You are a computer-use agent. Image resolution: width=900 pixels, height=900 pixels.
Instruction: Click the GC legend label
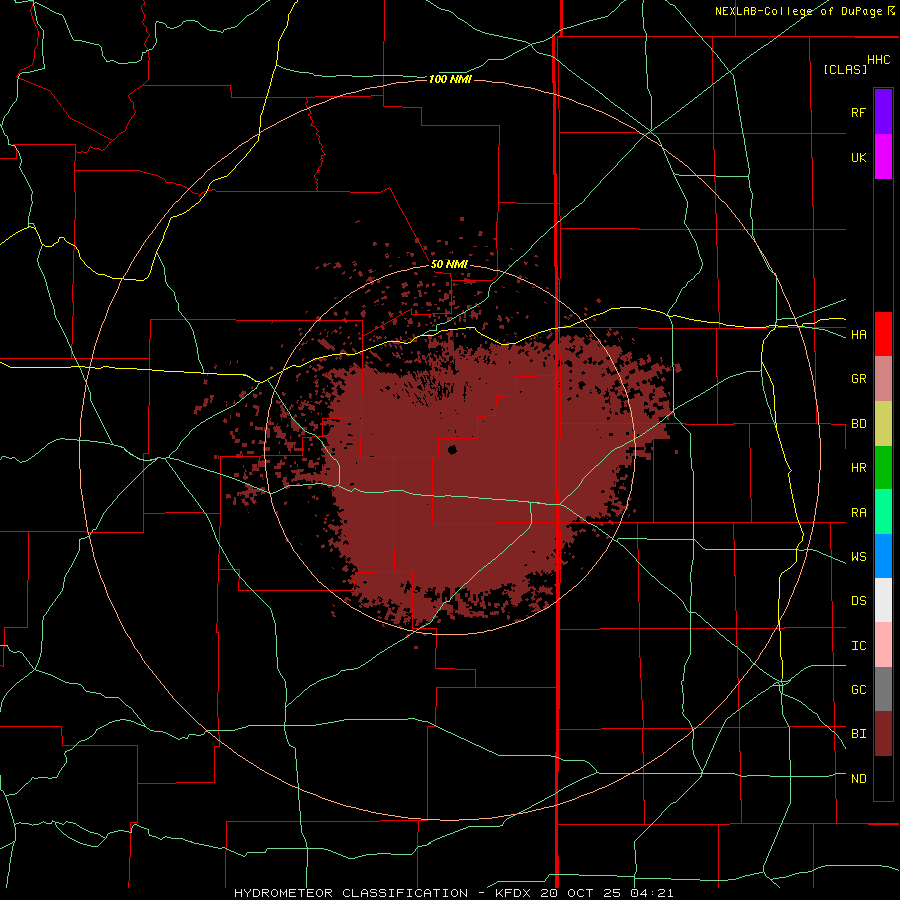pos(858,690)
